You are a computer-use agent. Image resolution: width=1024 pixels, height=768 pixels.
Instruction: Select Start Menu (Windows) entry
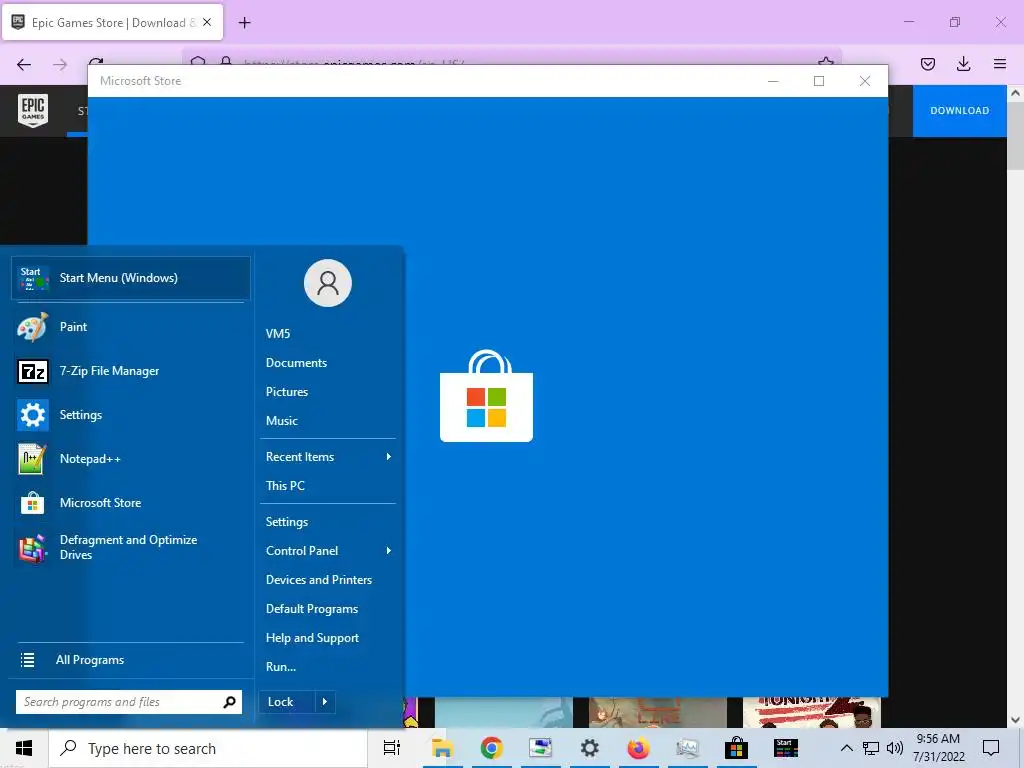pos(131,278)
